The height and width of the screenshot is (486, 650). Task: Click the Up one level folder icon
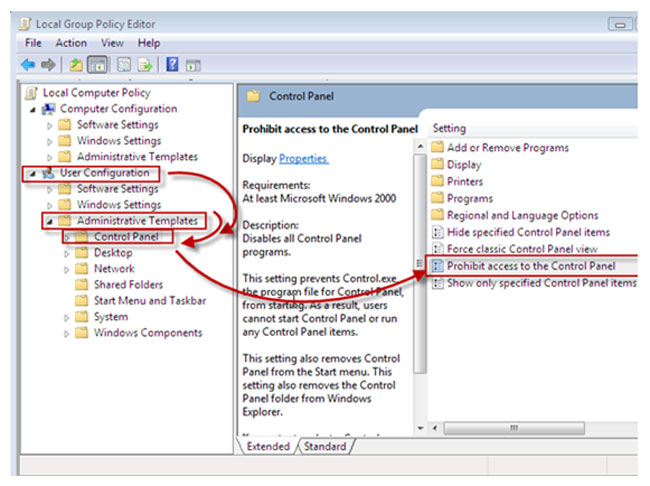[76, 65]
